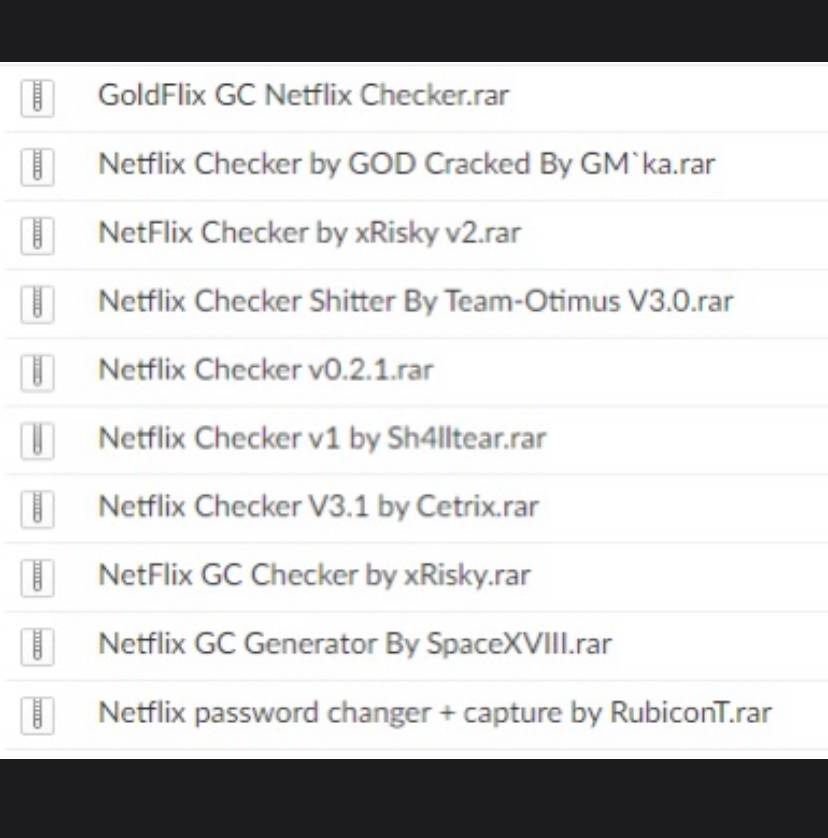Screen dimensions: 828x838
Task: Open the GoldFlix GC Netflix Checker.rar file name
Action: coord(303,96)
